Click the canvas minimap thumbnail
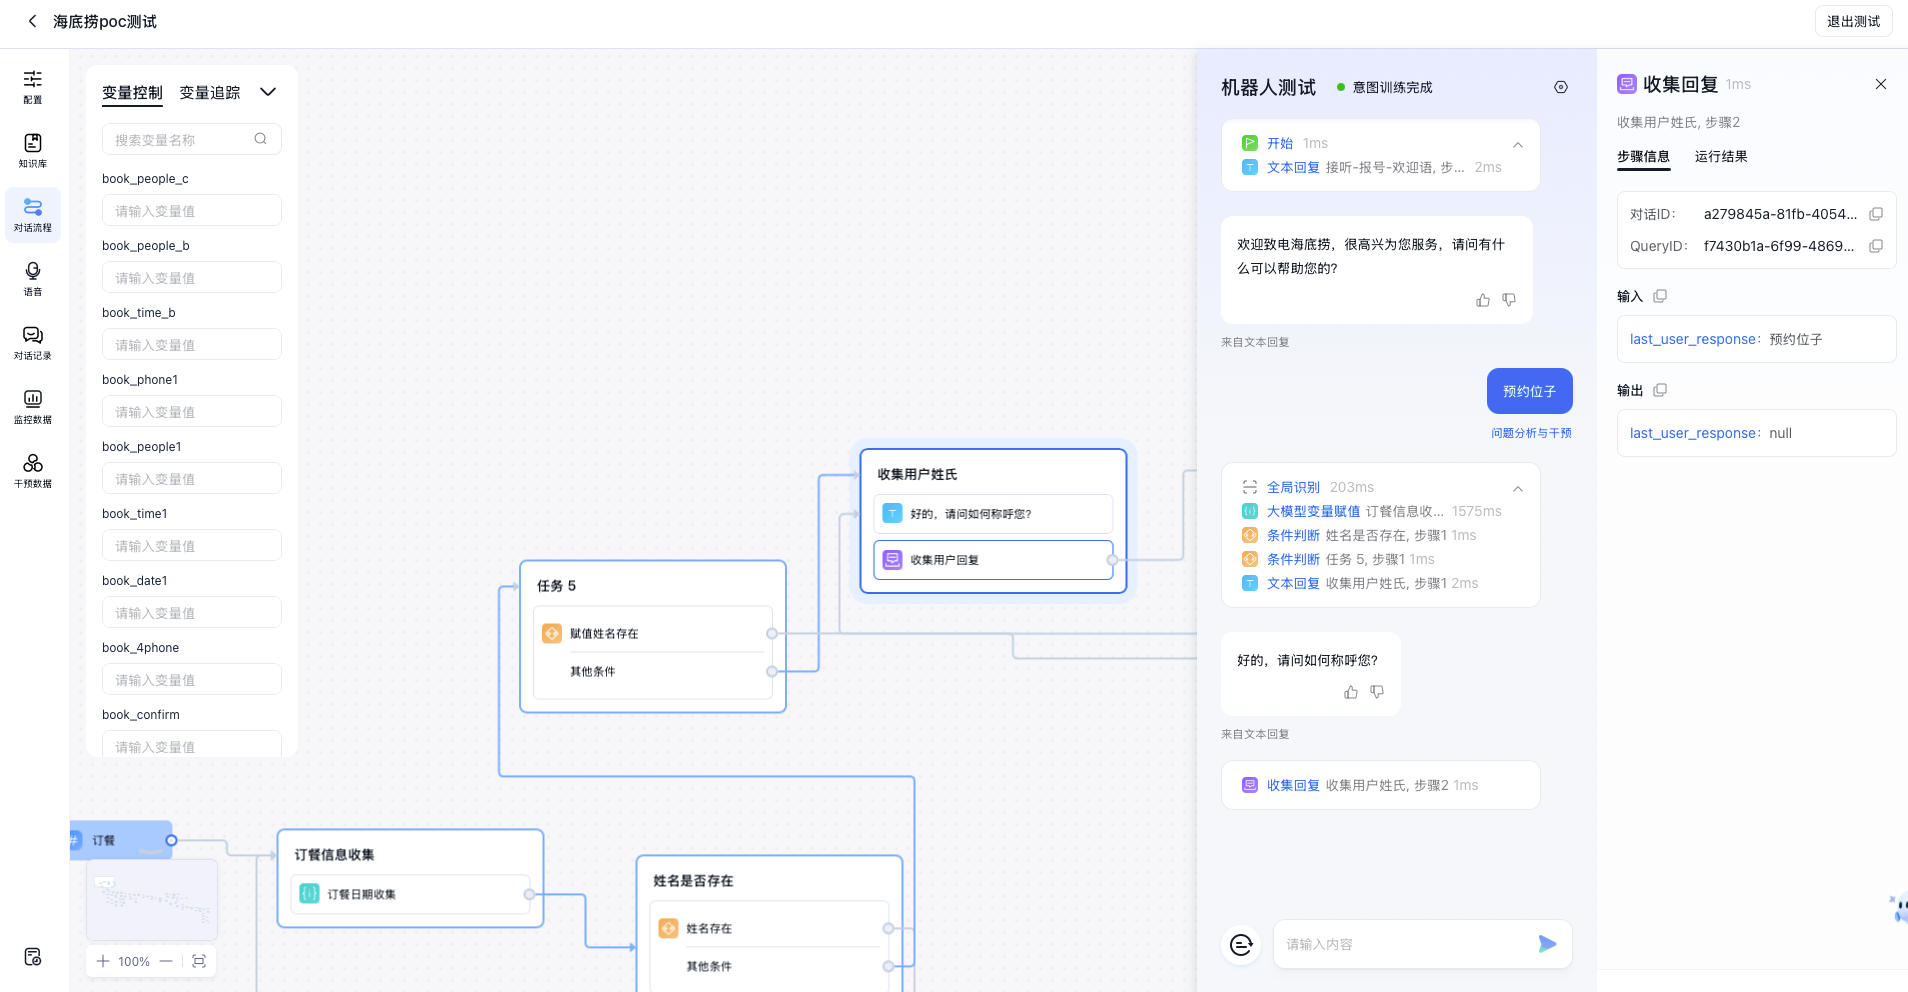 point(152,900)
